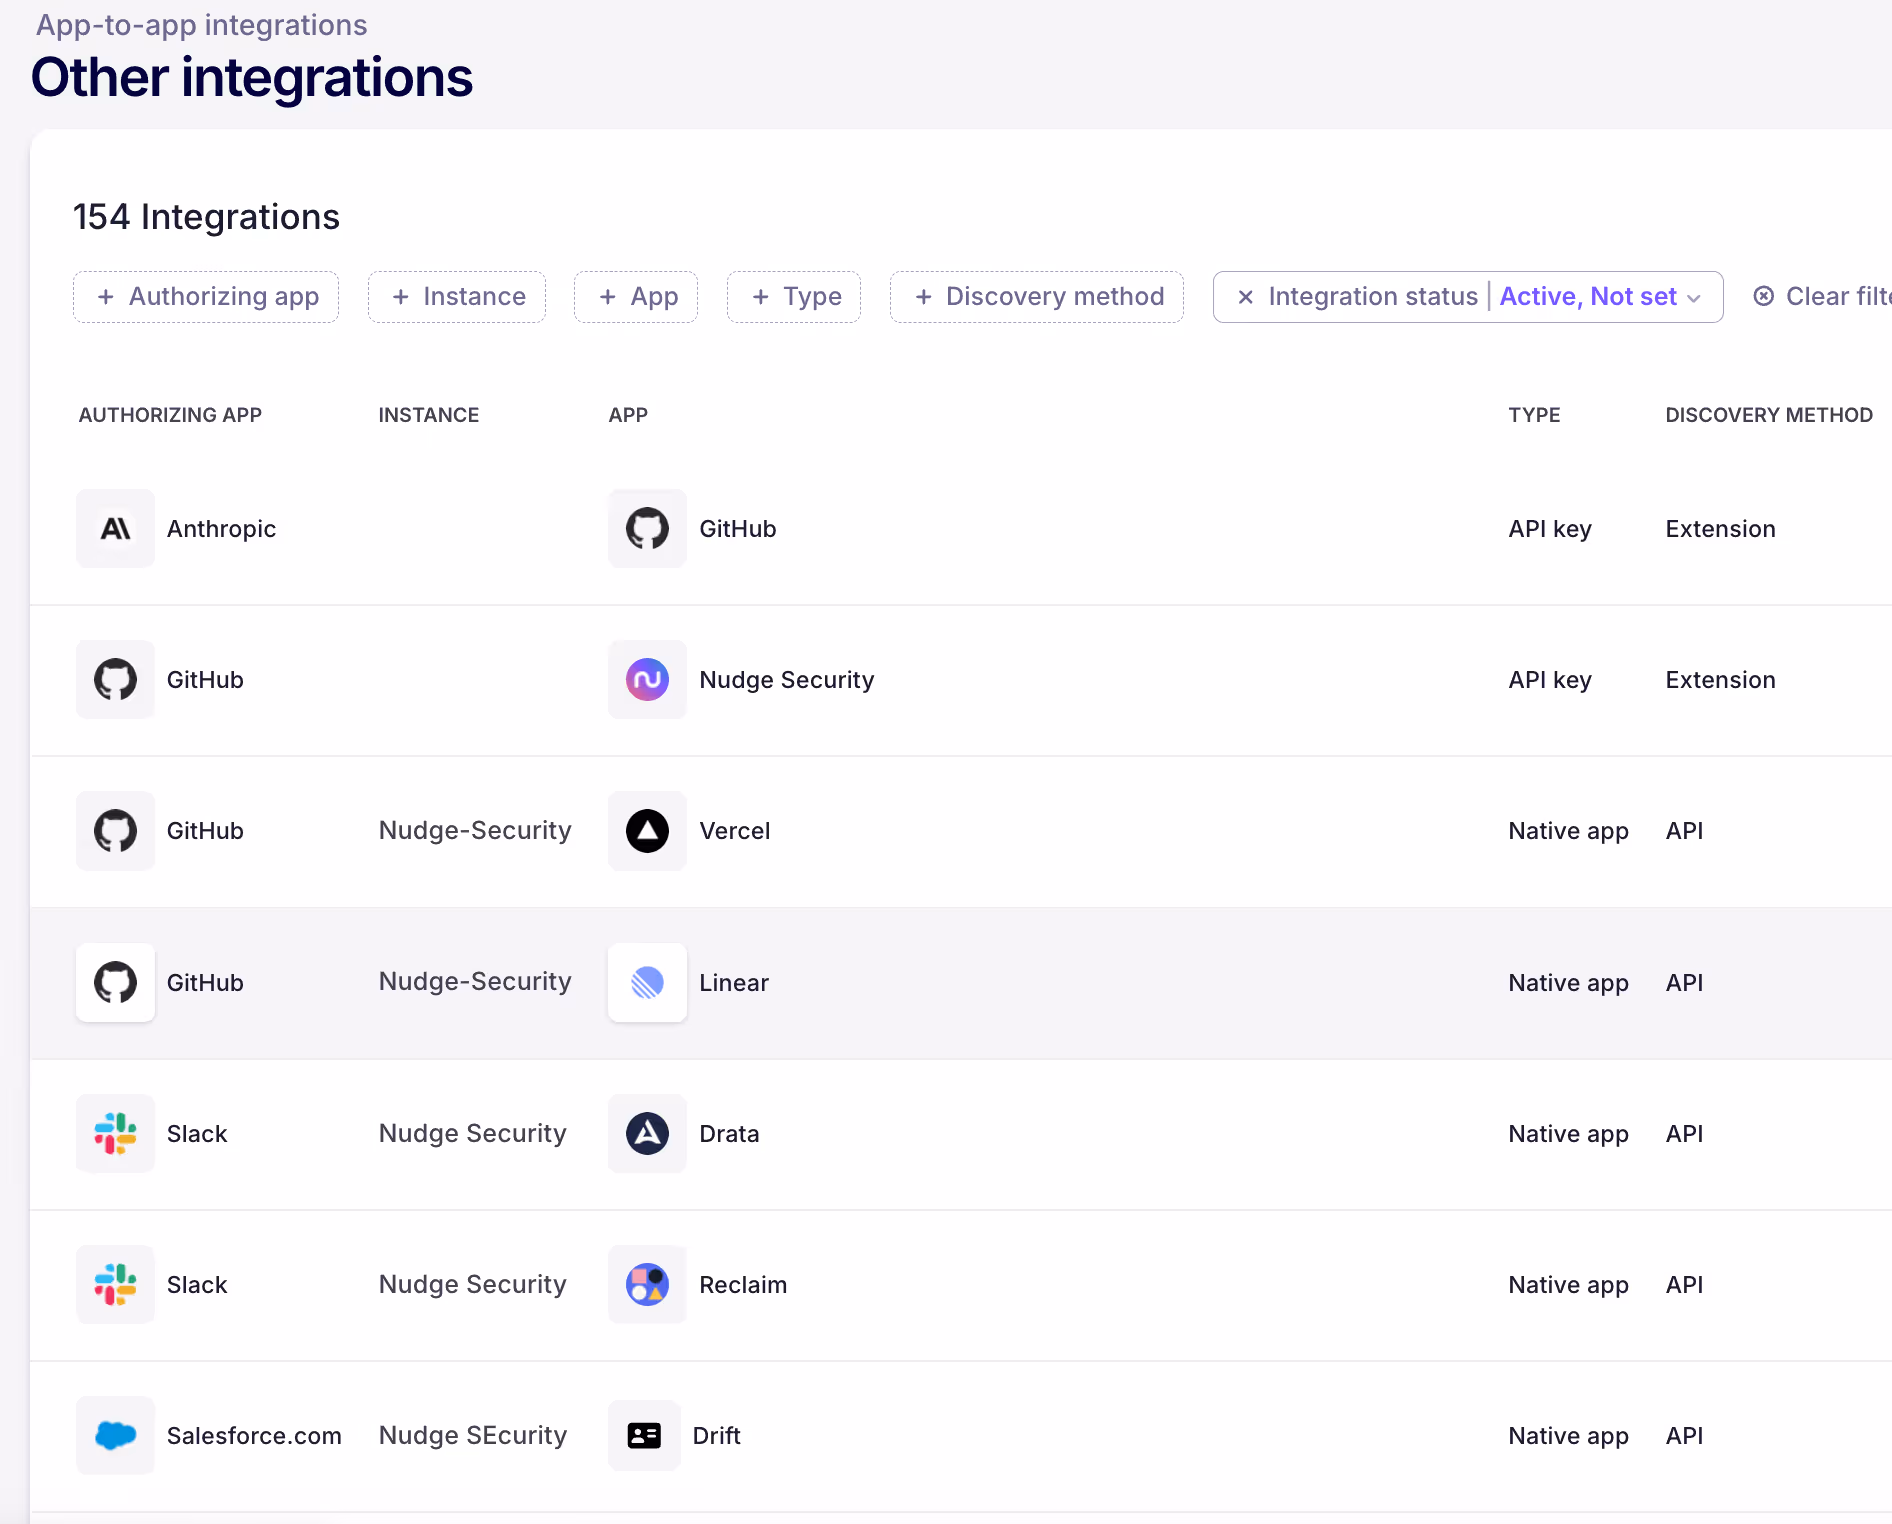Viewport: 1892px width, 1524px height.
Task: Click API key type in Anthropic row
Action: point(1550,529)
